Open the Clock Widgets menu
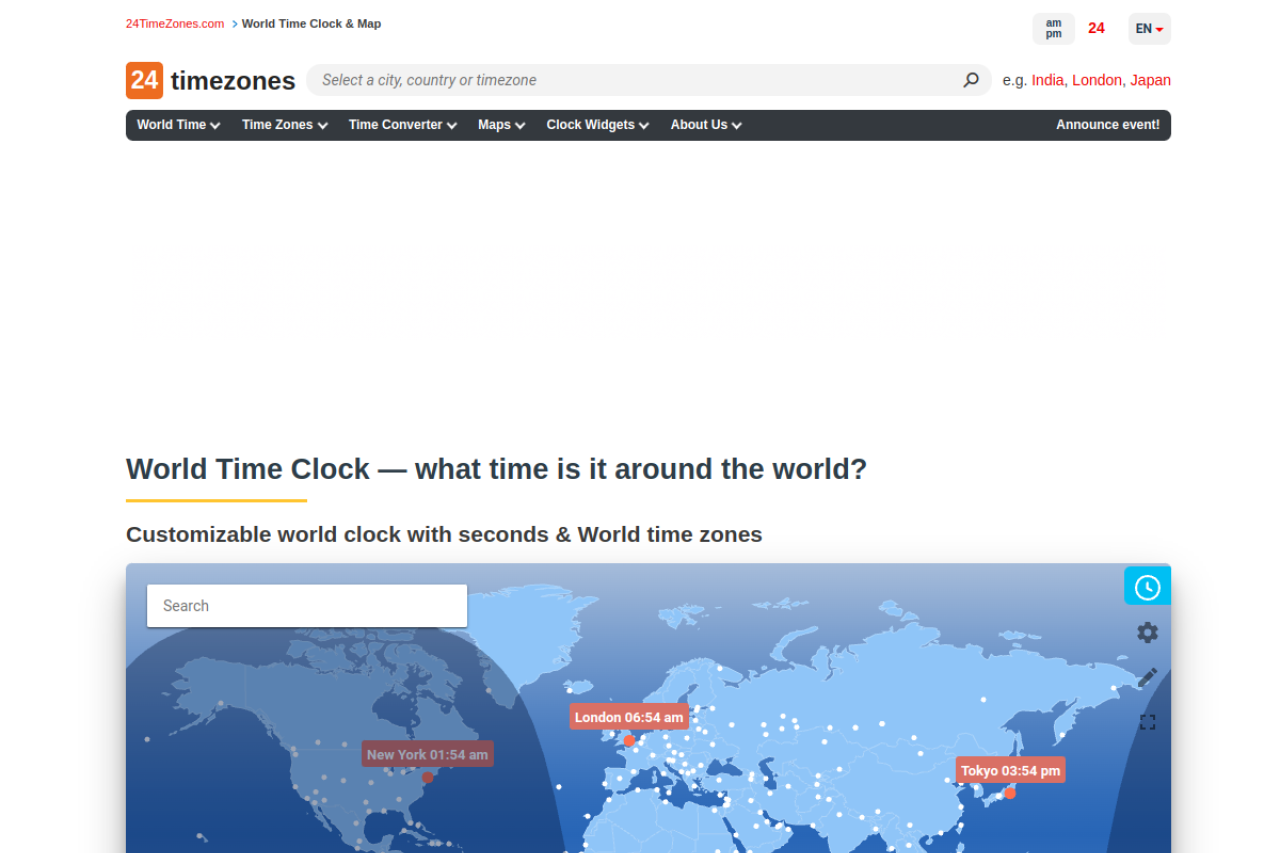This screenshot has height=853, width=1280. [597, 125]
